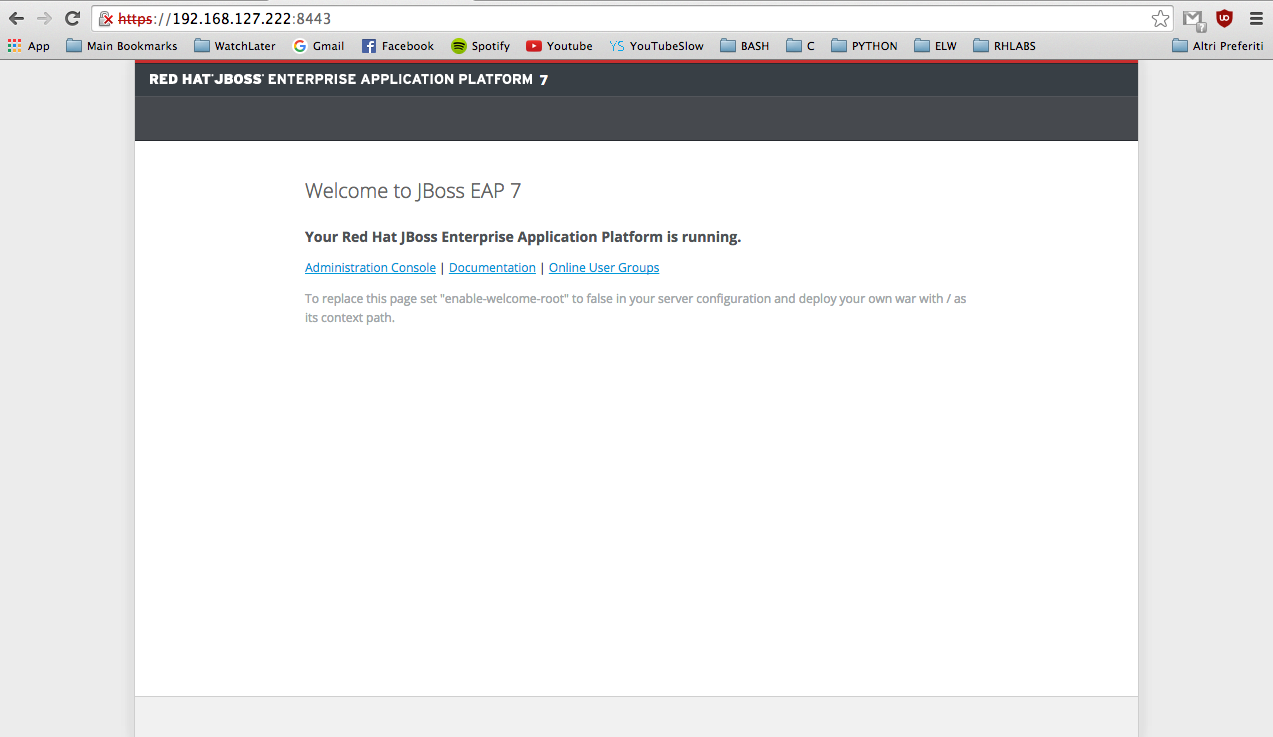The width and height of the screenshot is (1273, 737).
Task: Open the Main Bookmarks folder
Action: pos(121,46)
